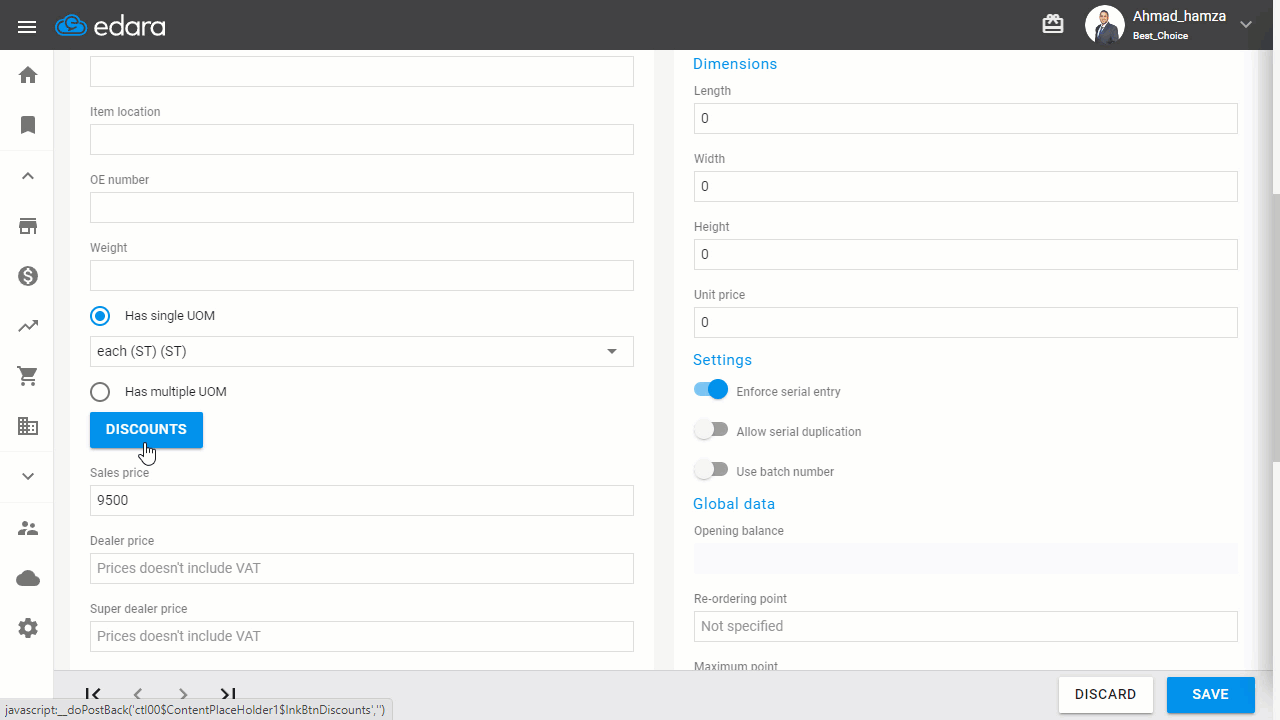This screenshot has width=1280, height=720.
Task: Click the blue SAVE button
Action: tap(1210, 695)
